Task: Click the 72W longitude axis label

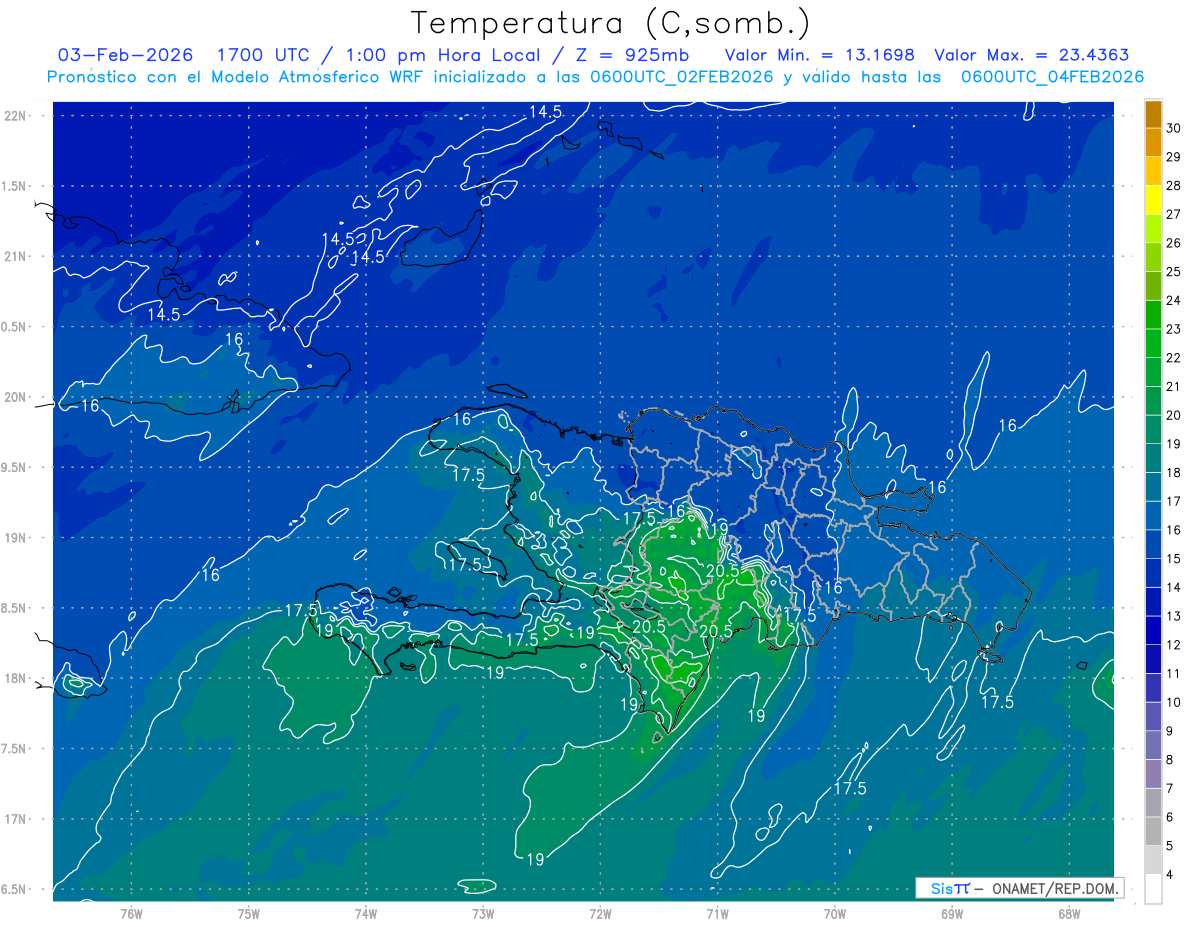Action: coord(600,913)
